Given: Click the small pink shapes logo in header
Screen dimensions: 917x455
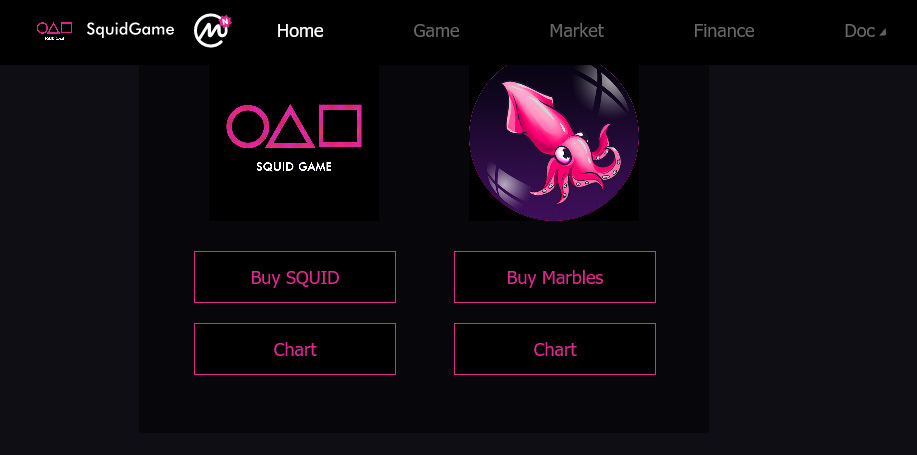Looking at the screenshot, I should click(x=54, y=30).
